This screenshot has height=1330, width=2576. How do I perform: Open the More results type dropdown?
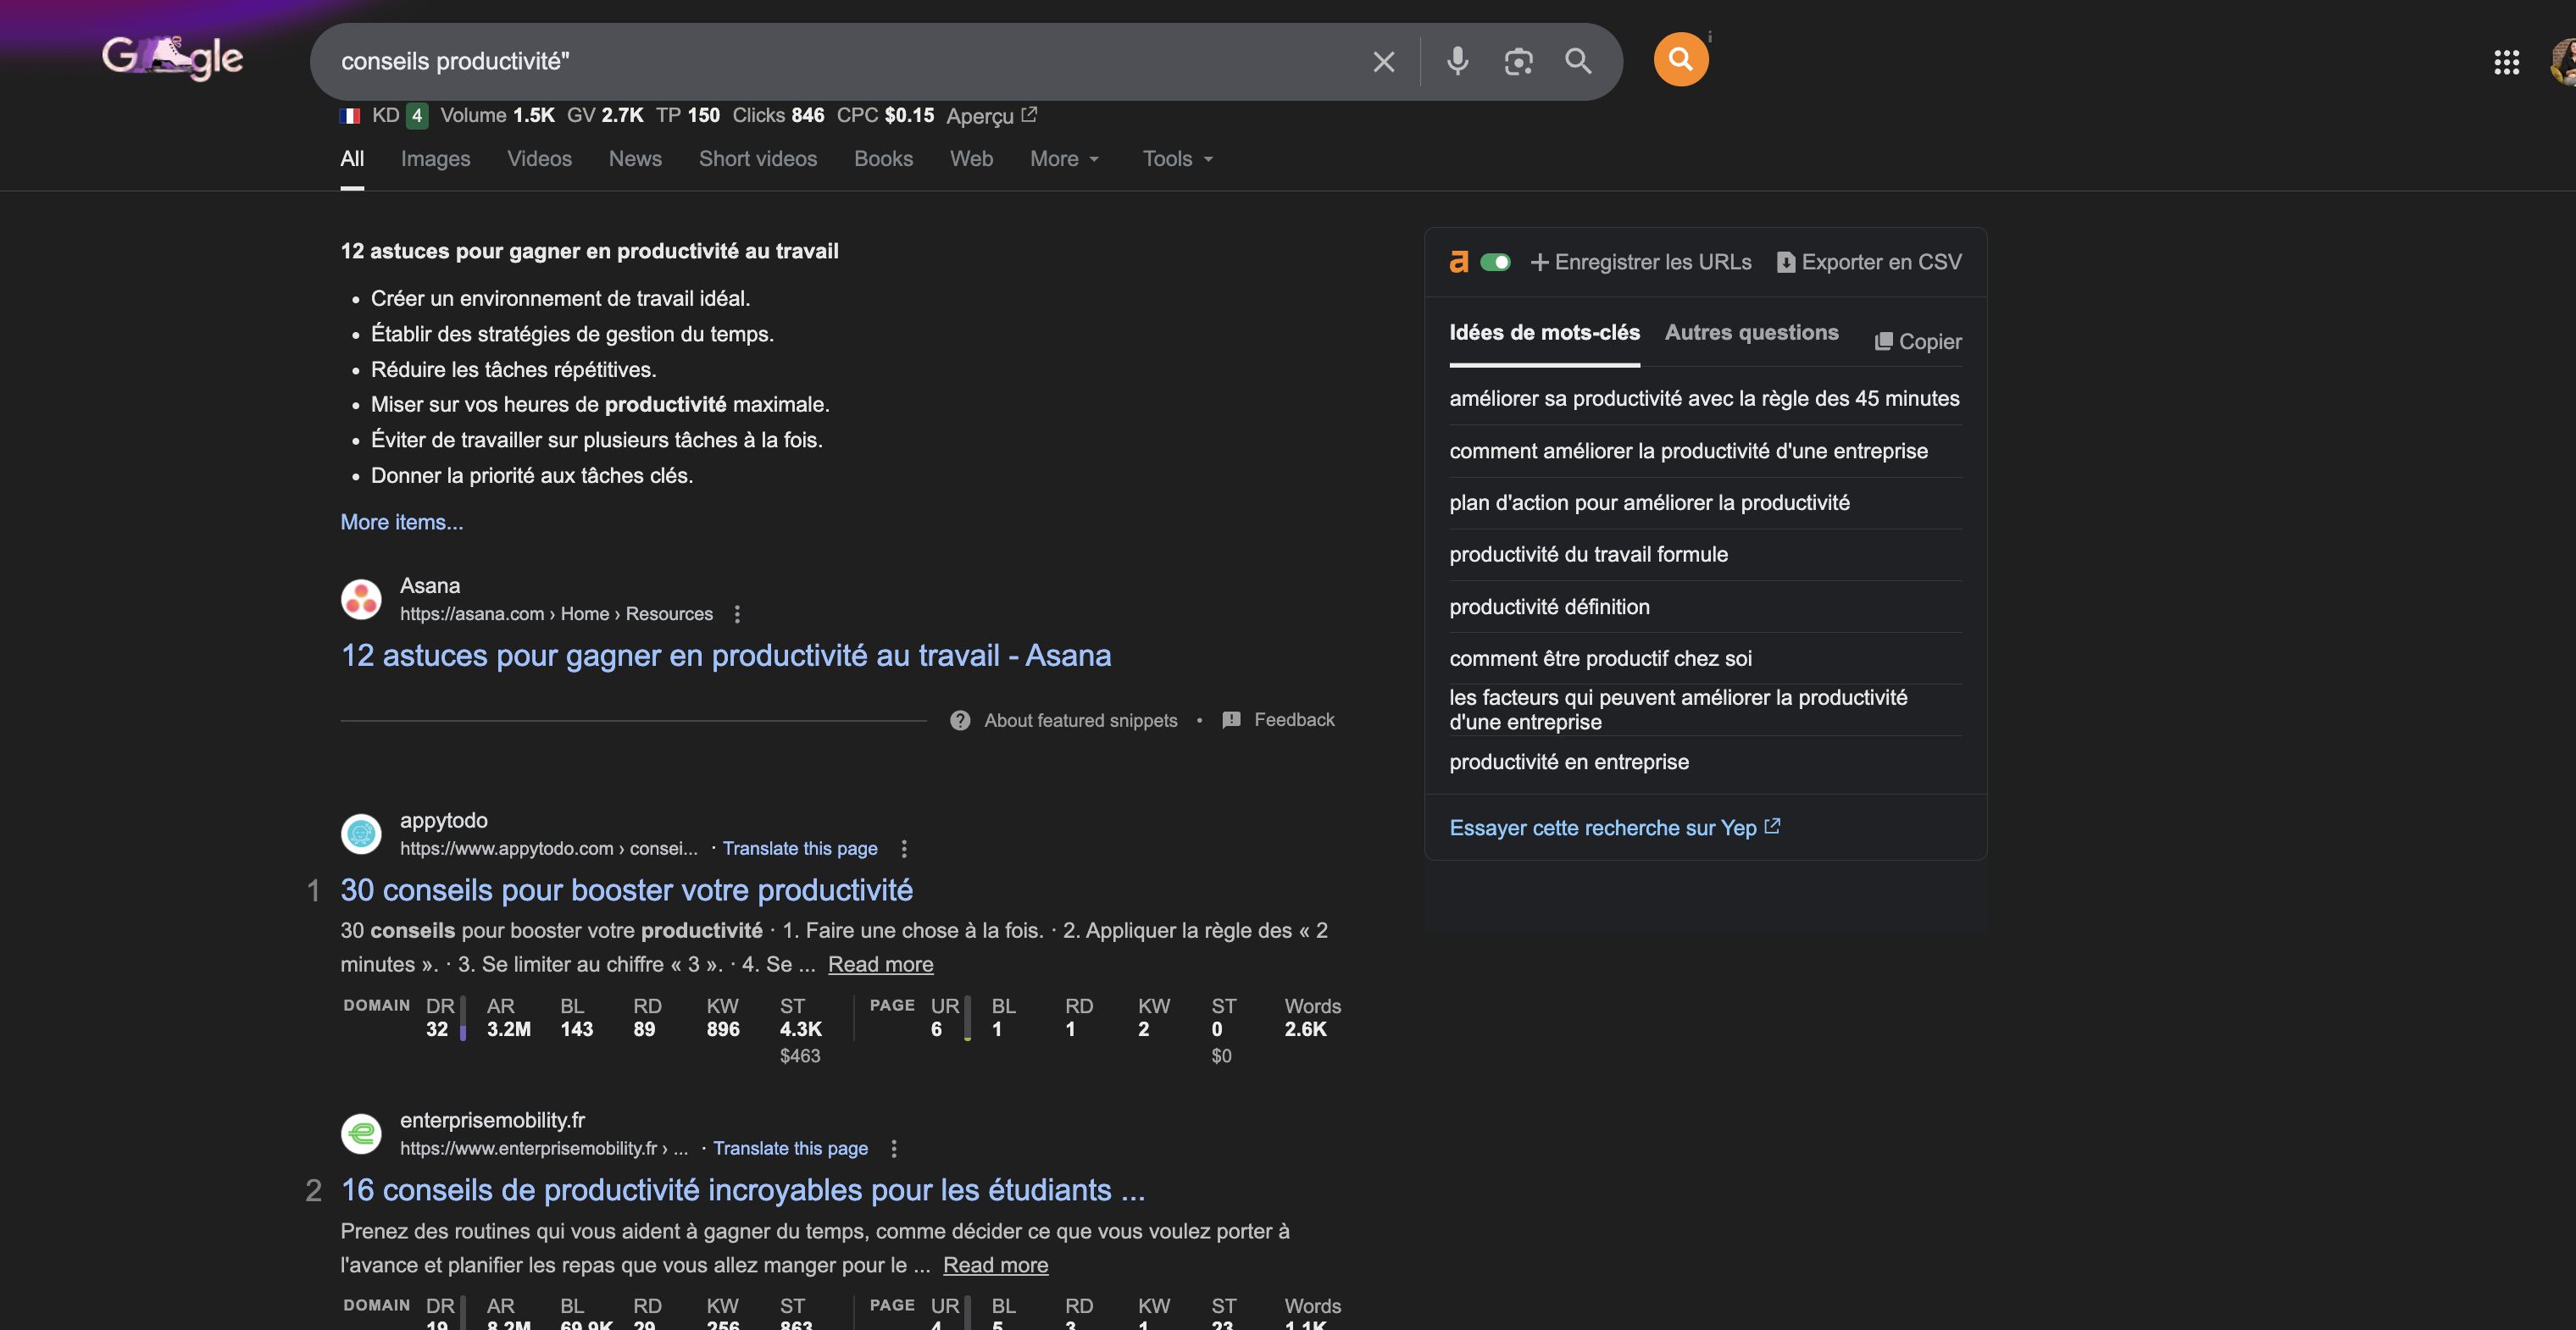pos(1063,159)
